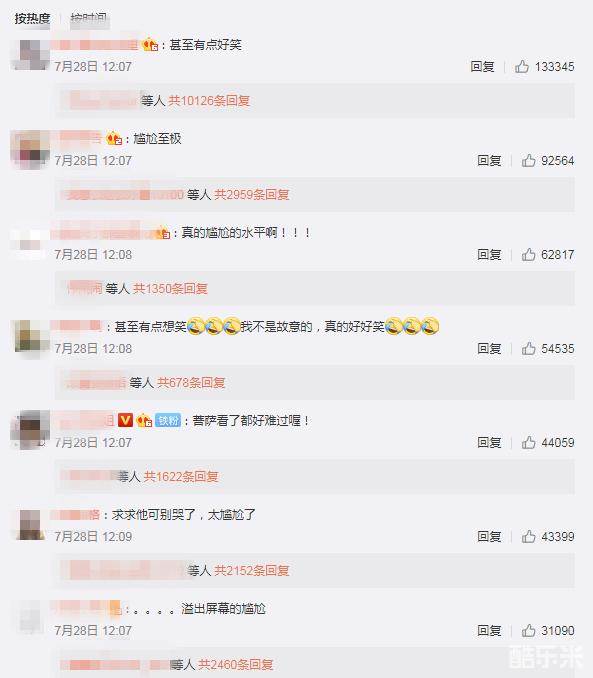Tap thumbs-up beside 54535

point(528,349)
